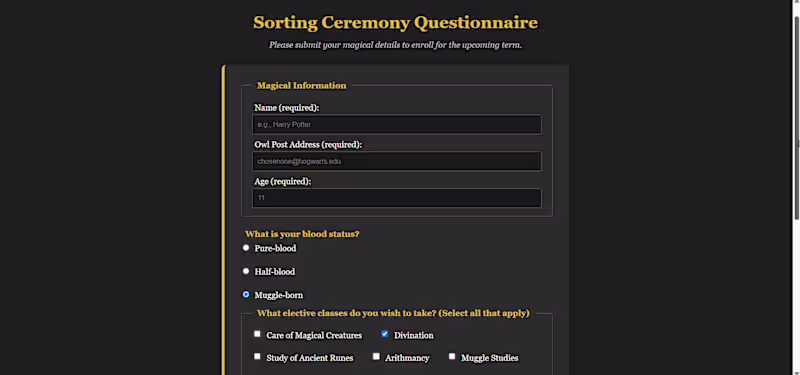Click the page vertical scrollbar thumb
The image size is (800, 375).
[796, 117]
